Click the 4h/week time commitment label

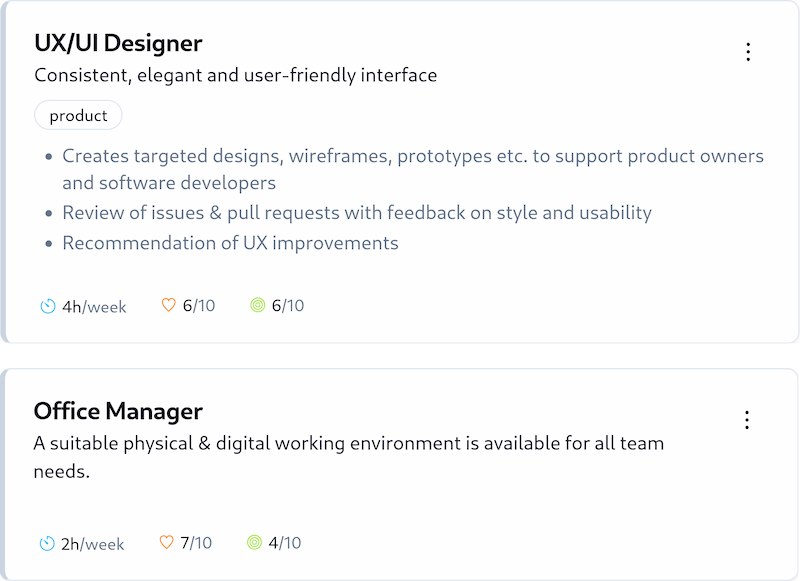94,307
